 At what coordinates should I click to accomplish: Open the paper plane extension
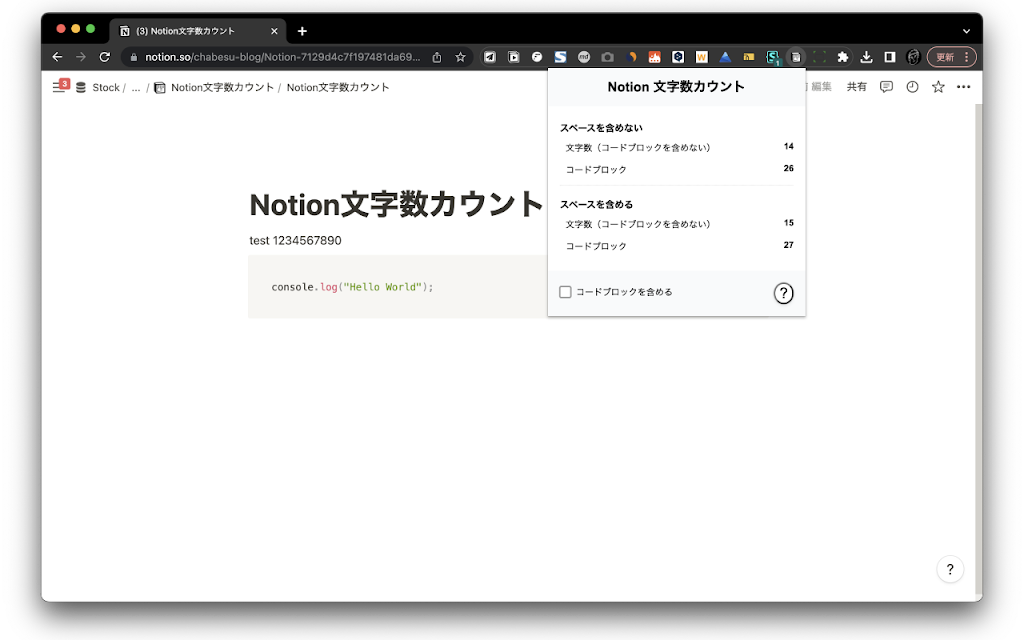(x=490, y=57)
